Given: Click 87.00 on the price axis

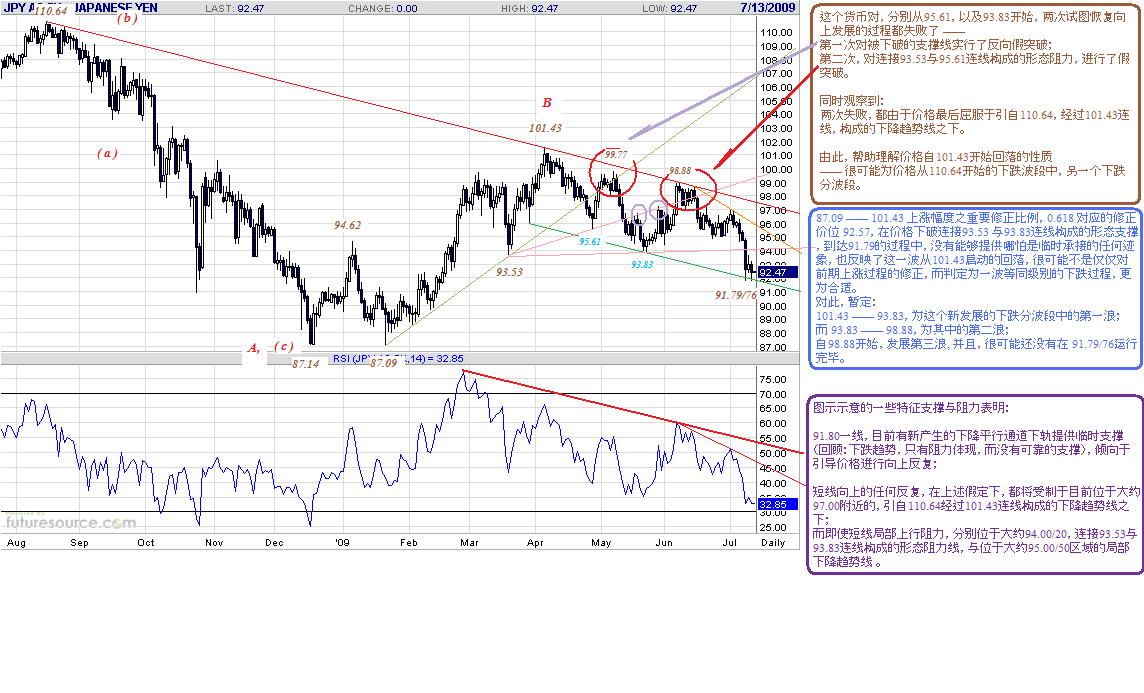Looking at the screenshot, I should point(773,348).
